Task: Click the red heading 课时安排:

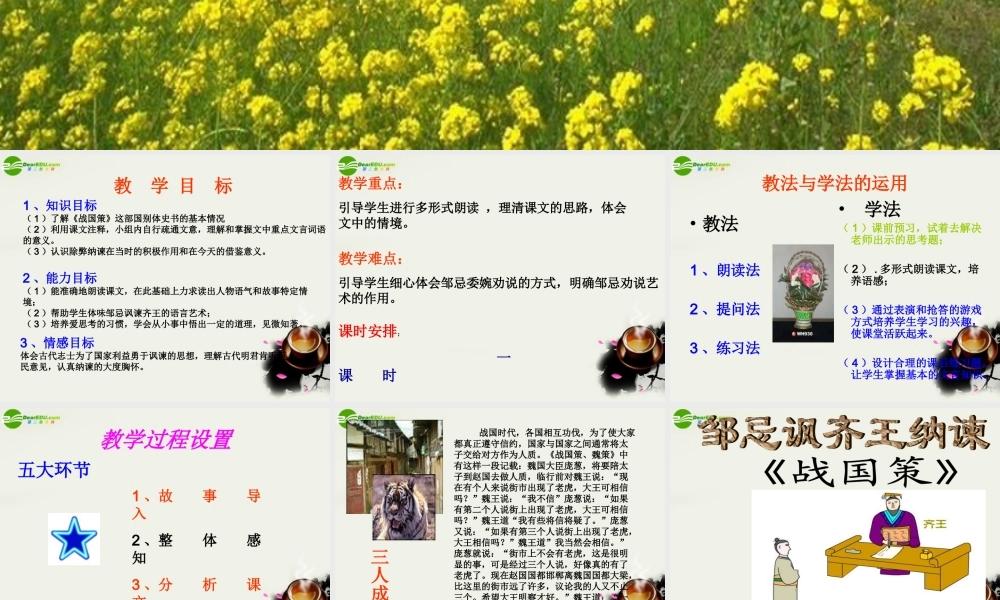Action: [369, 331]
